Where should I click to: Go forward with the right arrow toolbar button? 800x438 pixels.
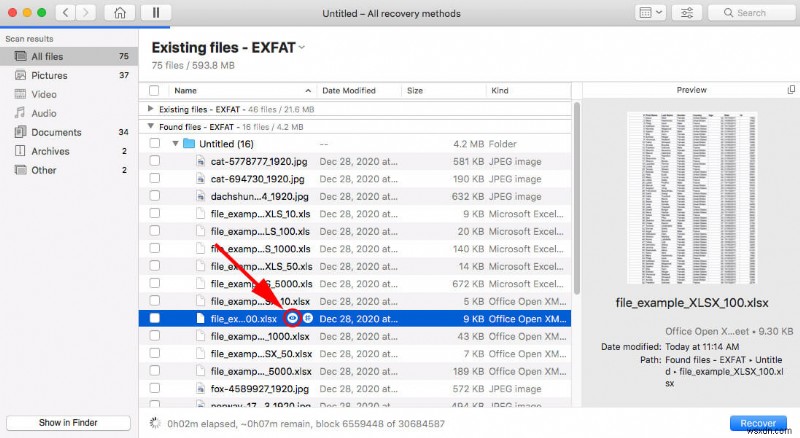(86, 12)
